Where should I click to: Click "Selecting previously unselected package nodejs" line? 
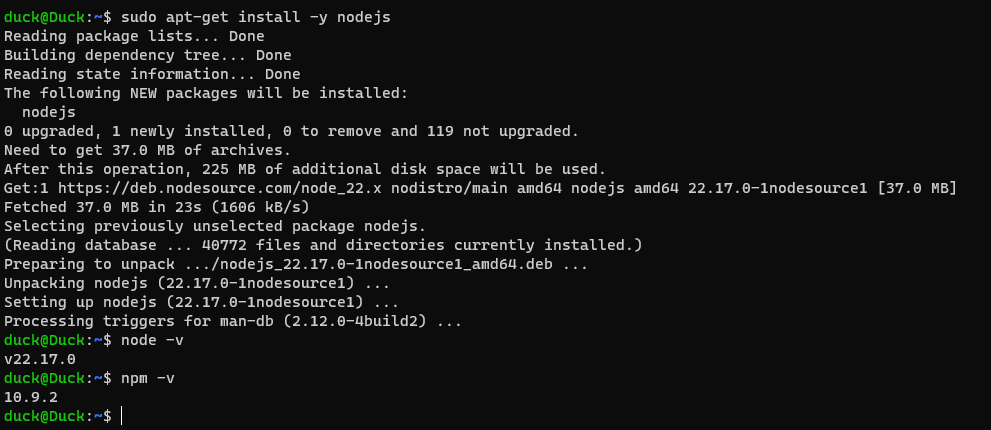pos(215,226)
